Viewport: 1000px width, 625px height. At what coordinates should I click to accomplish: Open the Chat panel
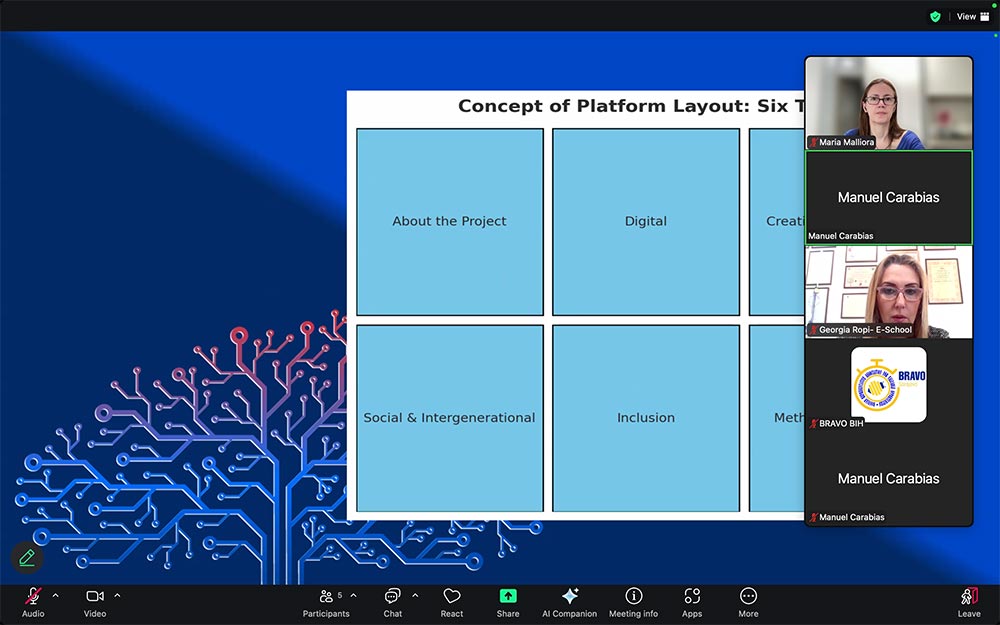[x=393, y=601]
